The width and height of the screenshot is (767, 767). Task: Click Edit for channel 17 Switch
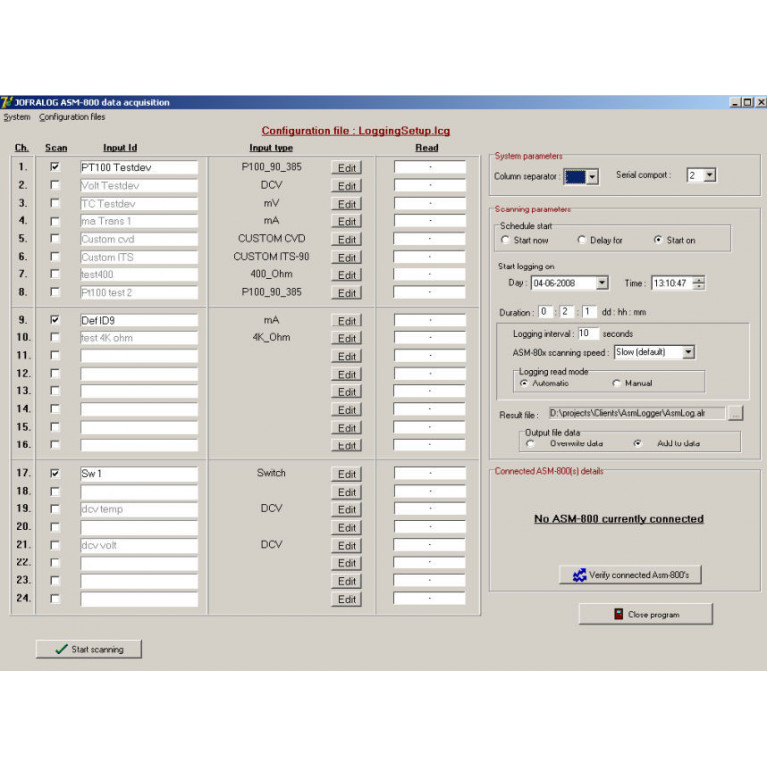tap(346, 474)
